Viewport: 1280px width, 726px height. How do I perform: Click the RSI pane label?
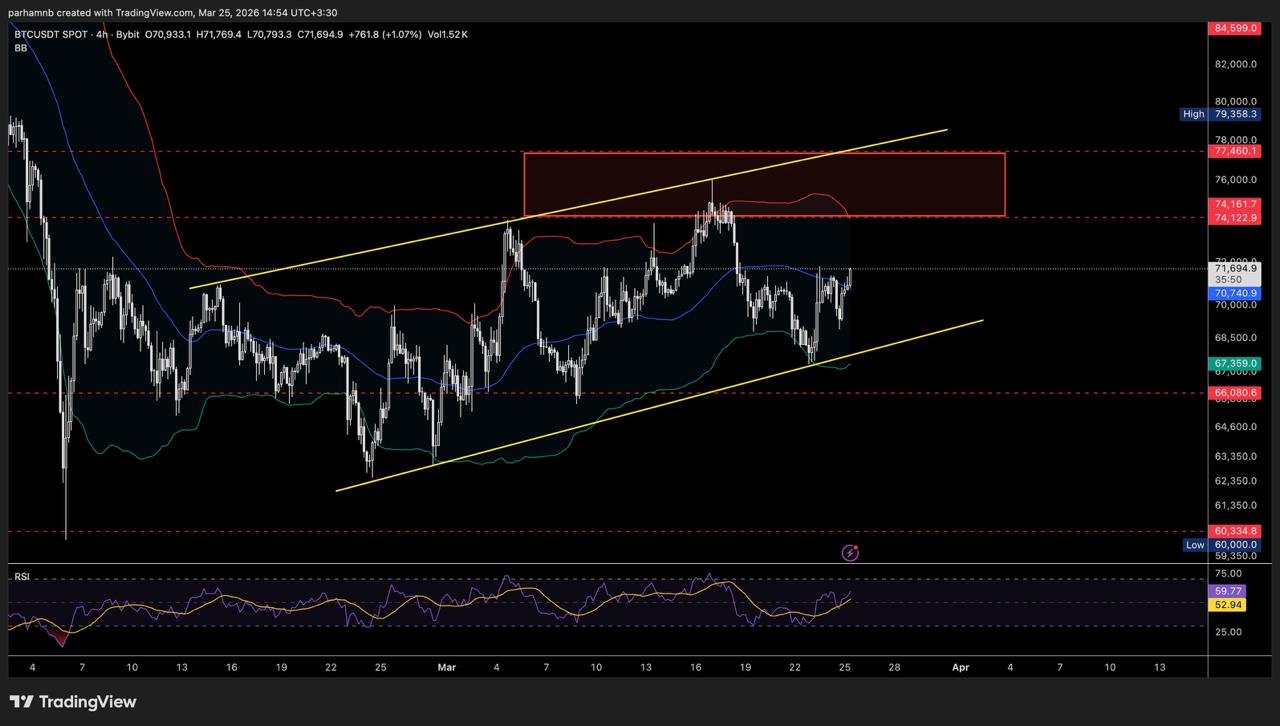tap(21, 577)
